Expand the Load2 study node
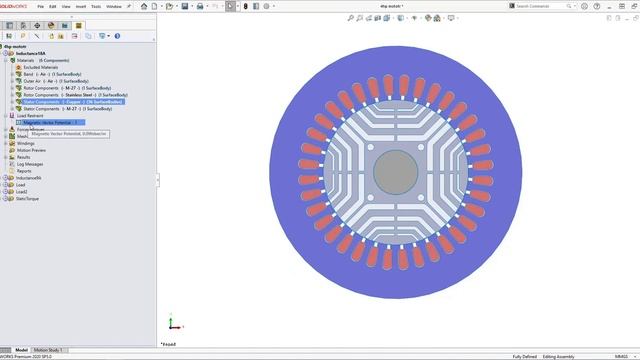640x360 pixels. pyautogui.click(x=5, y=192)
